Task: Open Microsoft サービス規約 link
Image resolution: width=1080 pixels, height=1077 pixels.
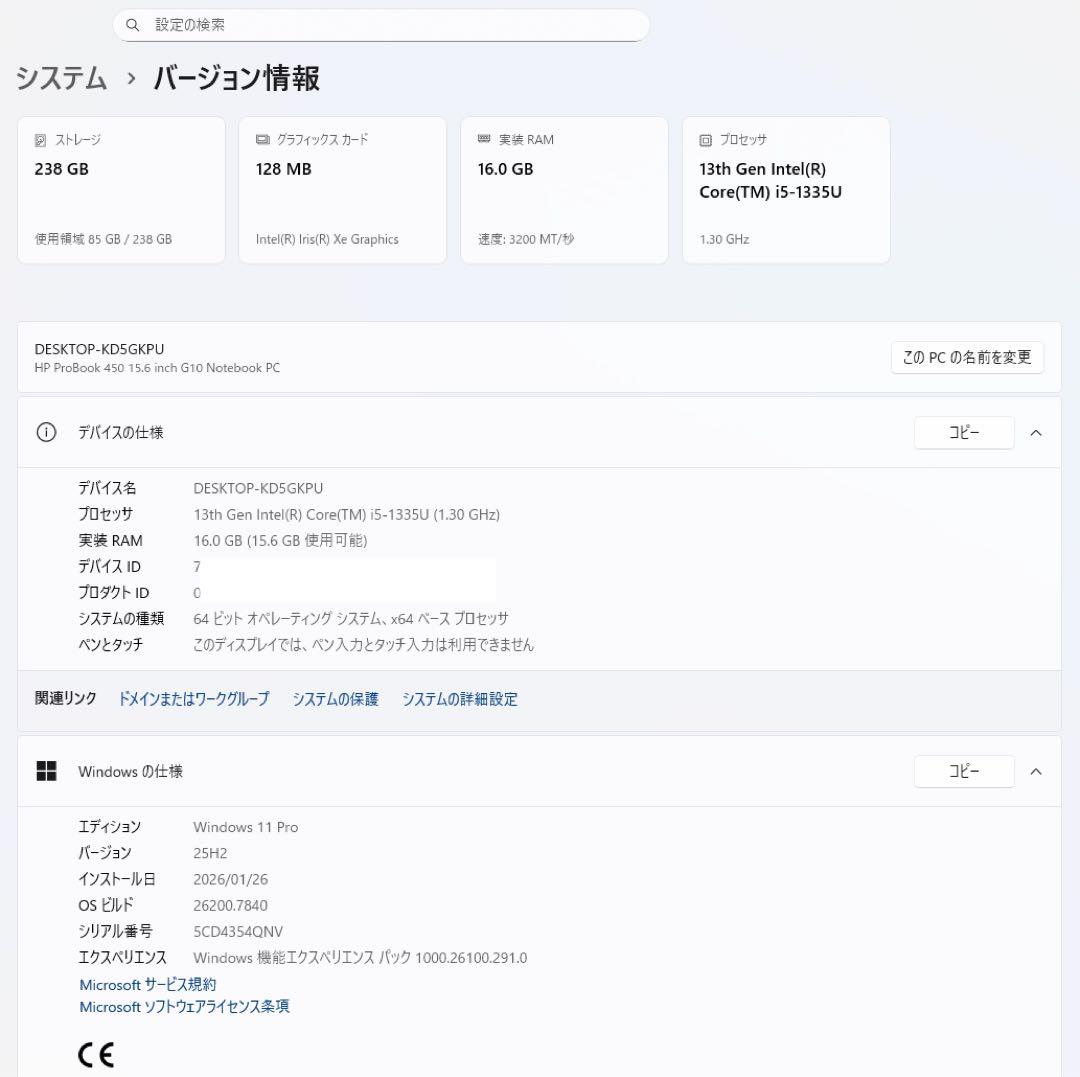Action: click(x=147, y=985)
